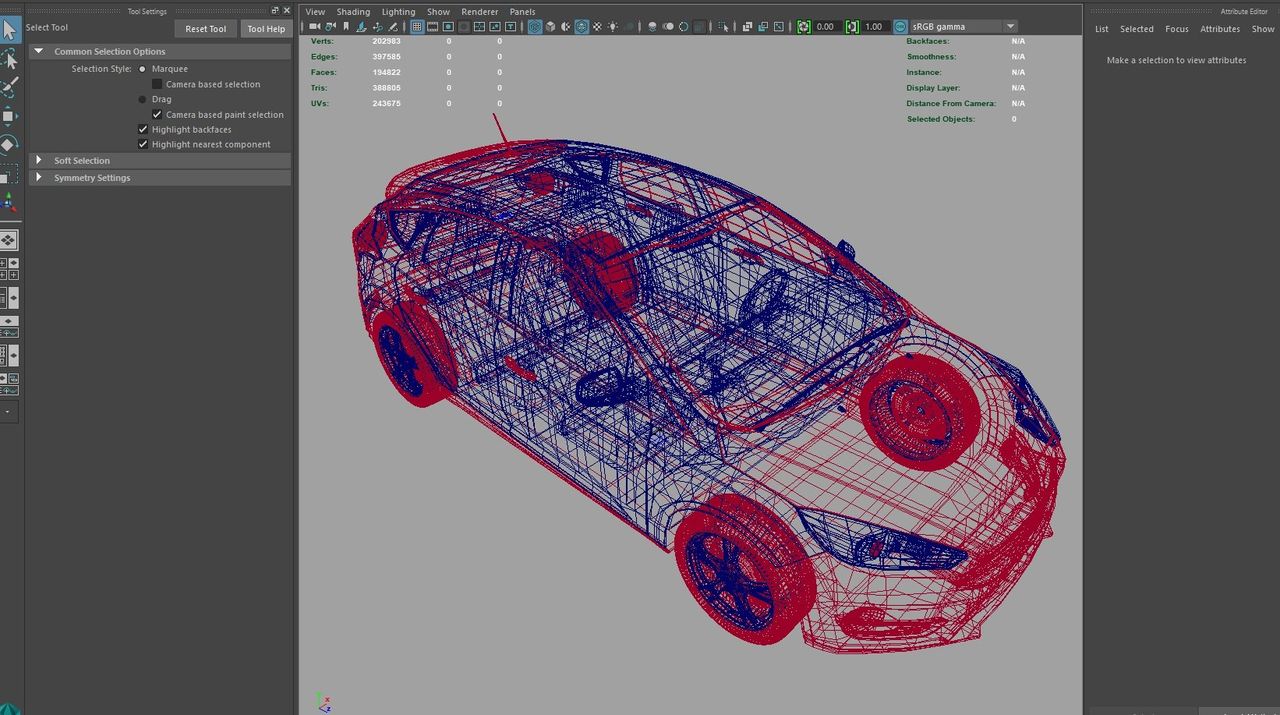Image resolution: width=1280 pixels, height=715 pixels.
Task: Activate the Move tool icon
Action: point(9,116)
